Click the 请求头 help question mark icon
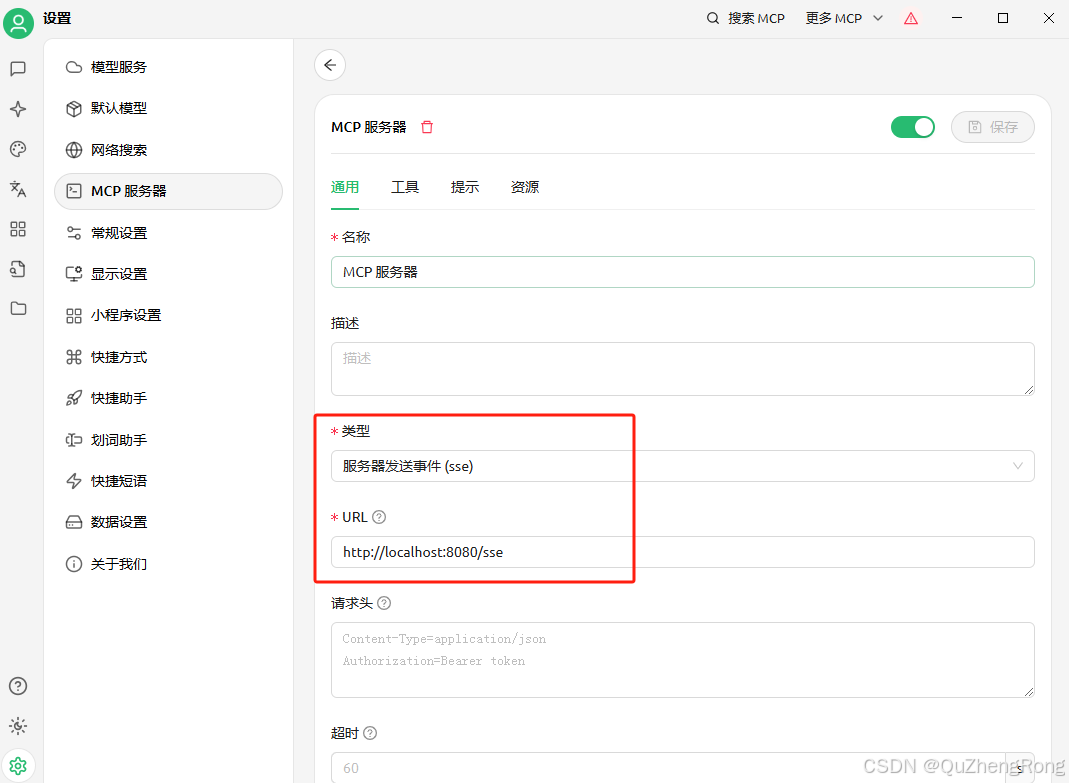 pyautogui.click(x=384, y=603)
